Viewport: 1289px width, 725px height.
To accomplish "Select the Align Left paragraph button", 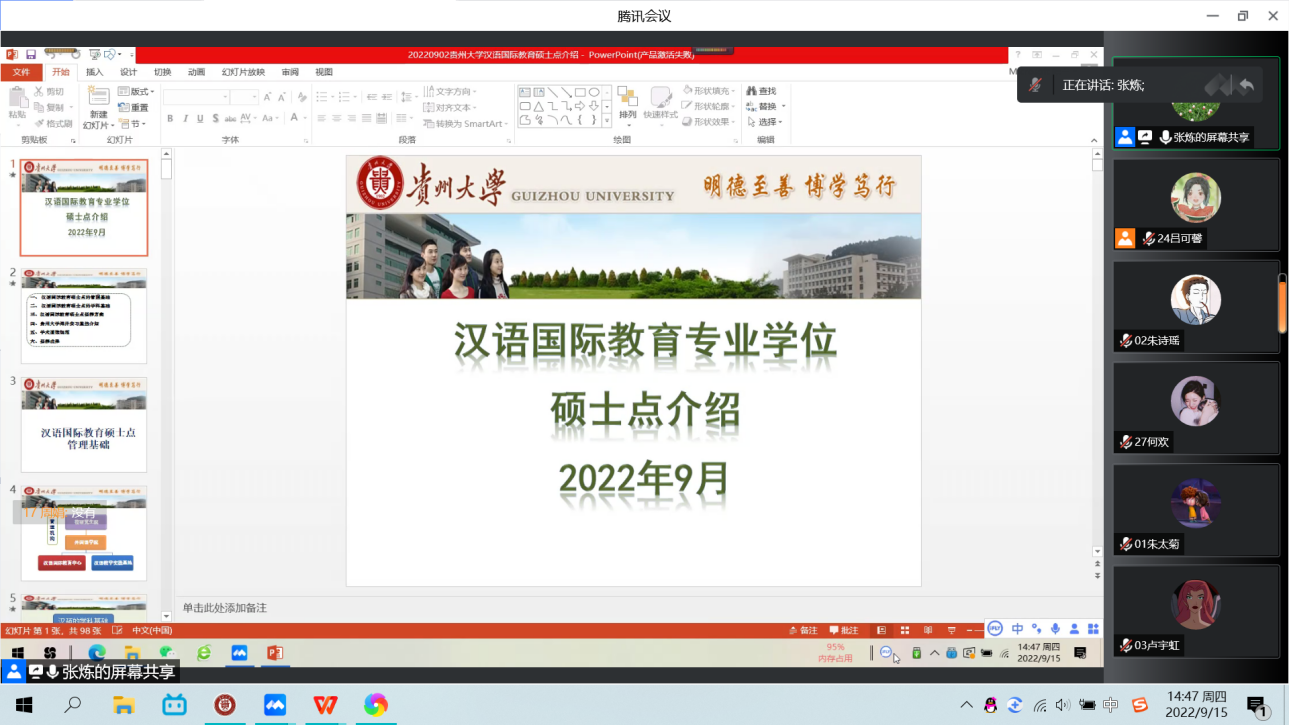I will [x=321, y=118].
